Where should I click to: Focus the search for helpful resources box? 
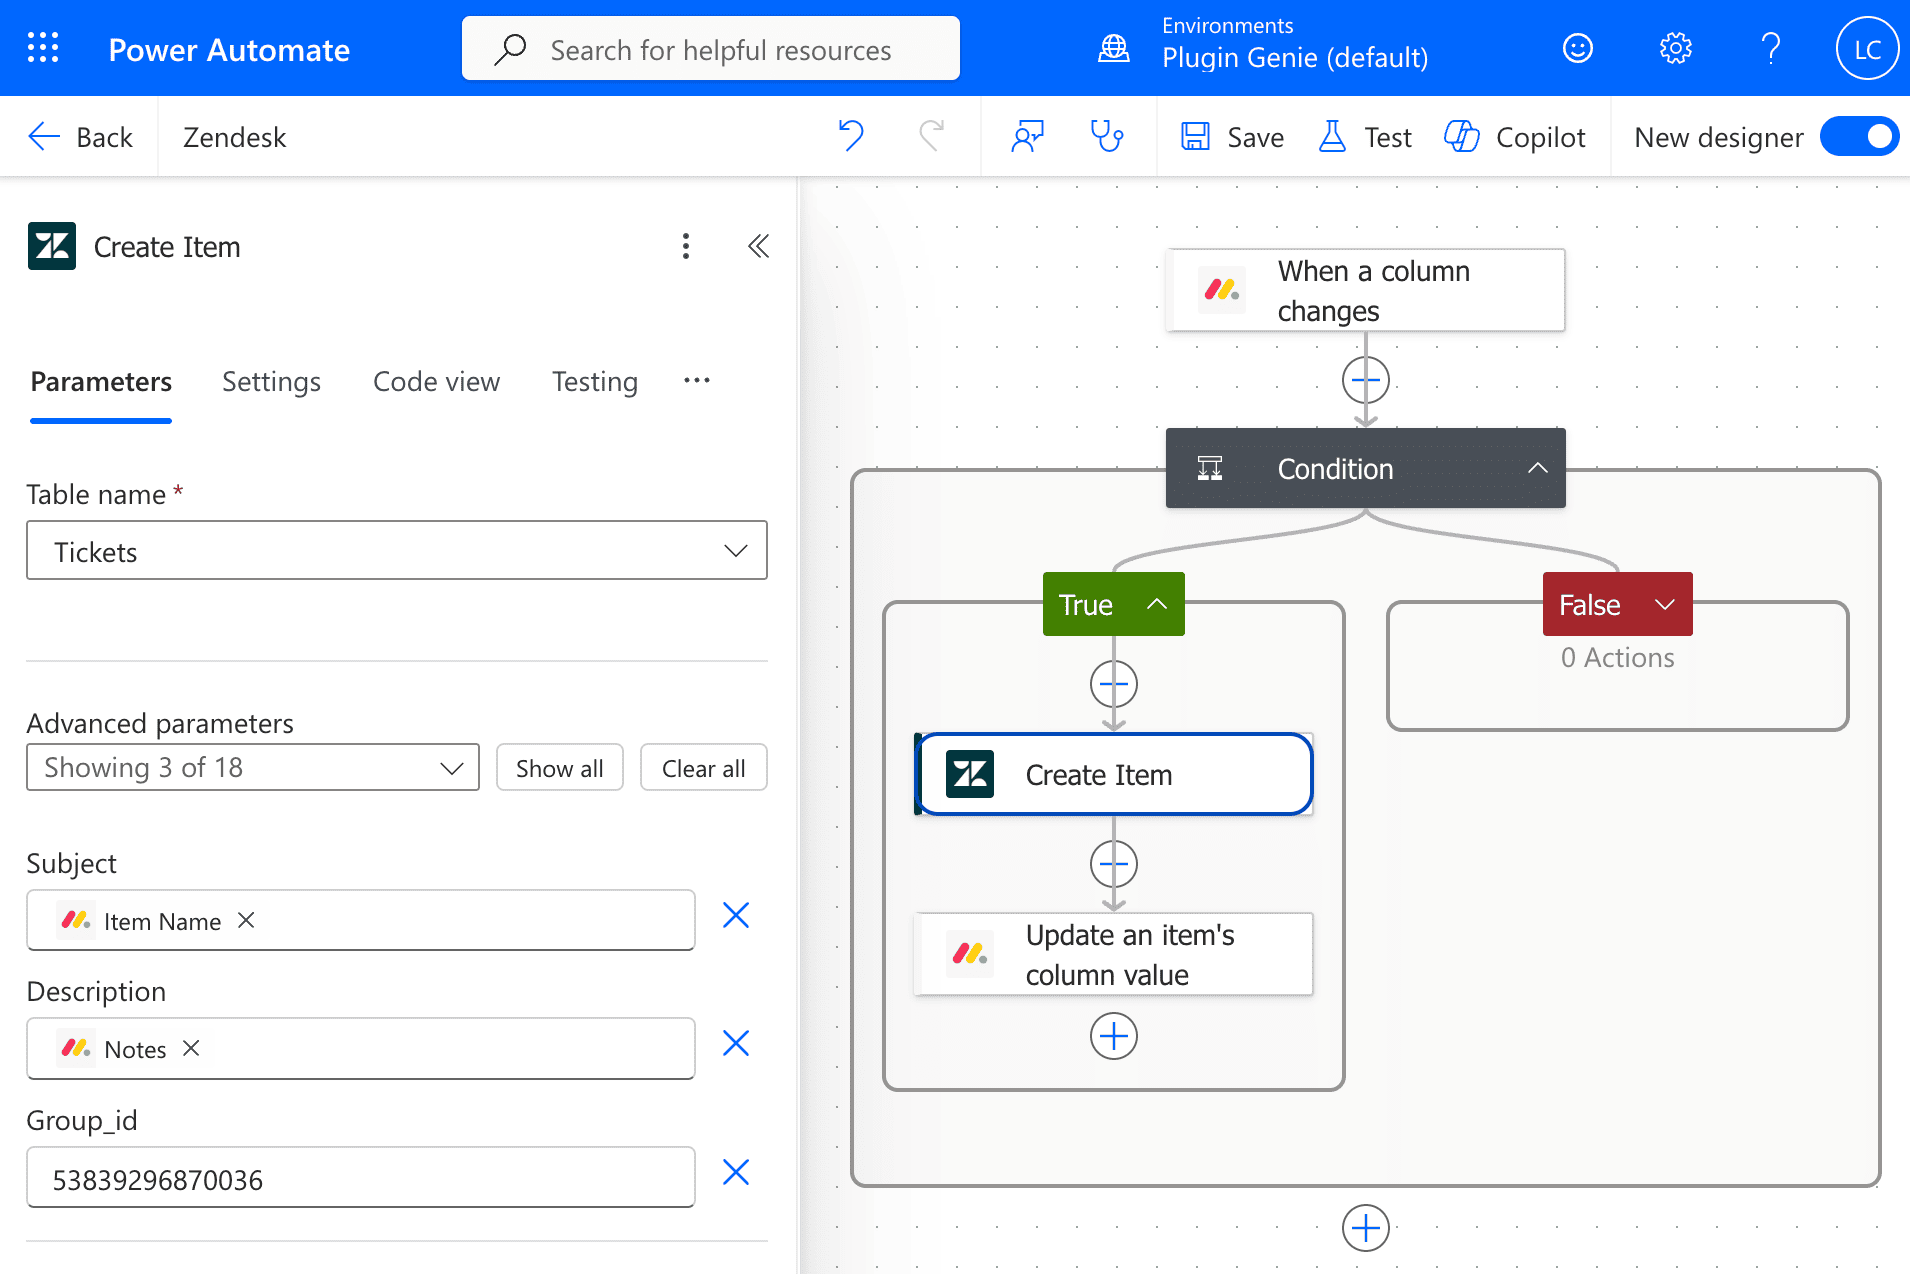coord(711,48)
